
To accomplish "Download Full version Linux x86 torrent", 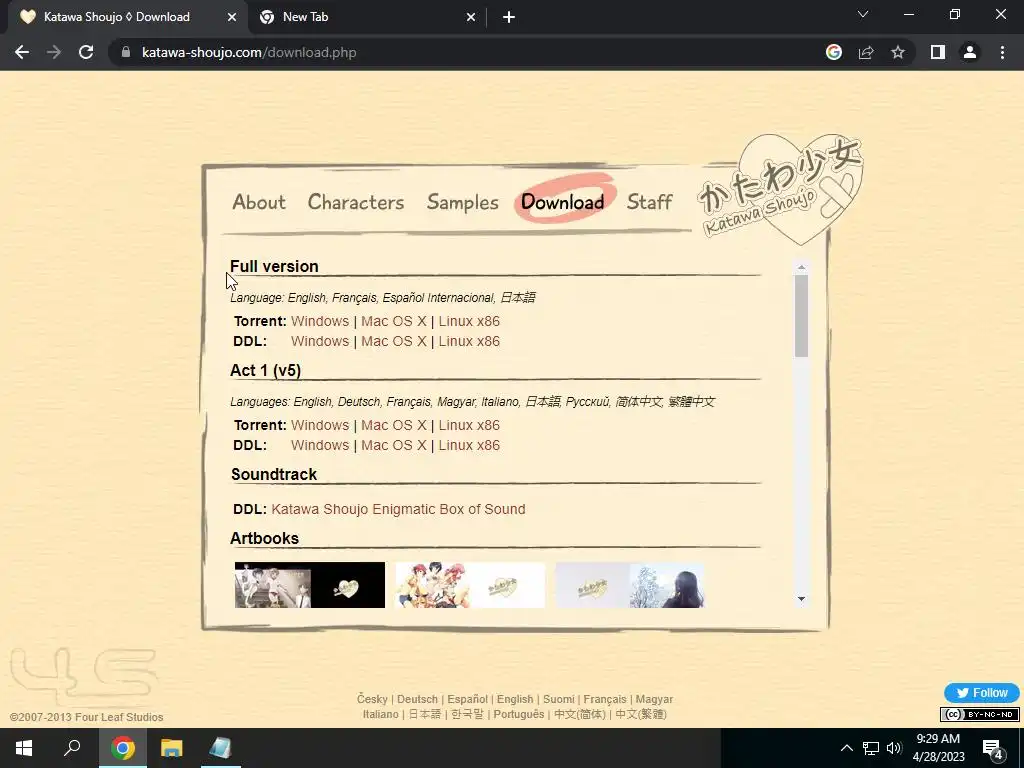I will point(469,321).
